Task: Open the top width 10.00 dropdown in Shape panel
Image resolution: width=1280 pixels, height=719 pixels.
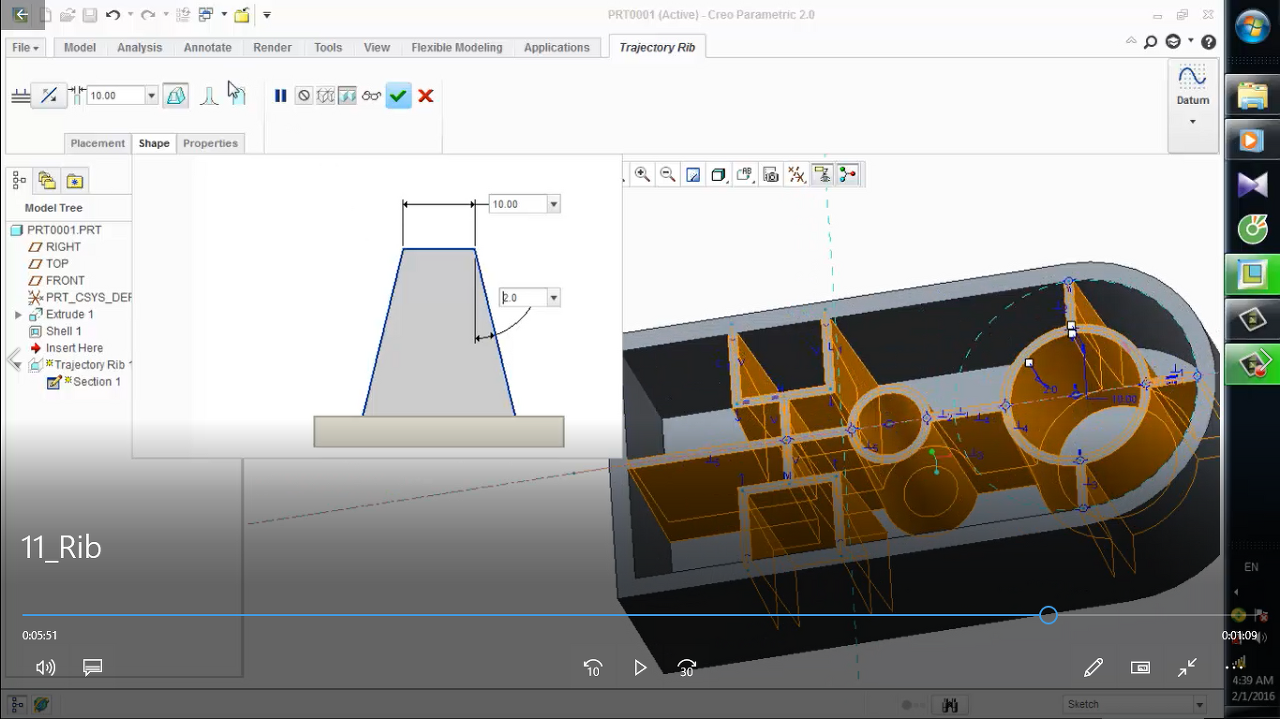Action: (x=554, y=204)
